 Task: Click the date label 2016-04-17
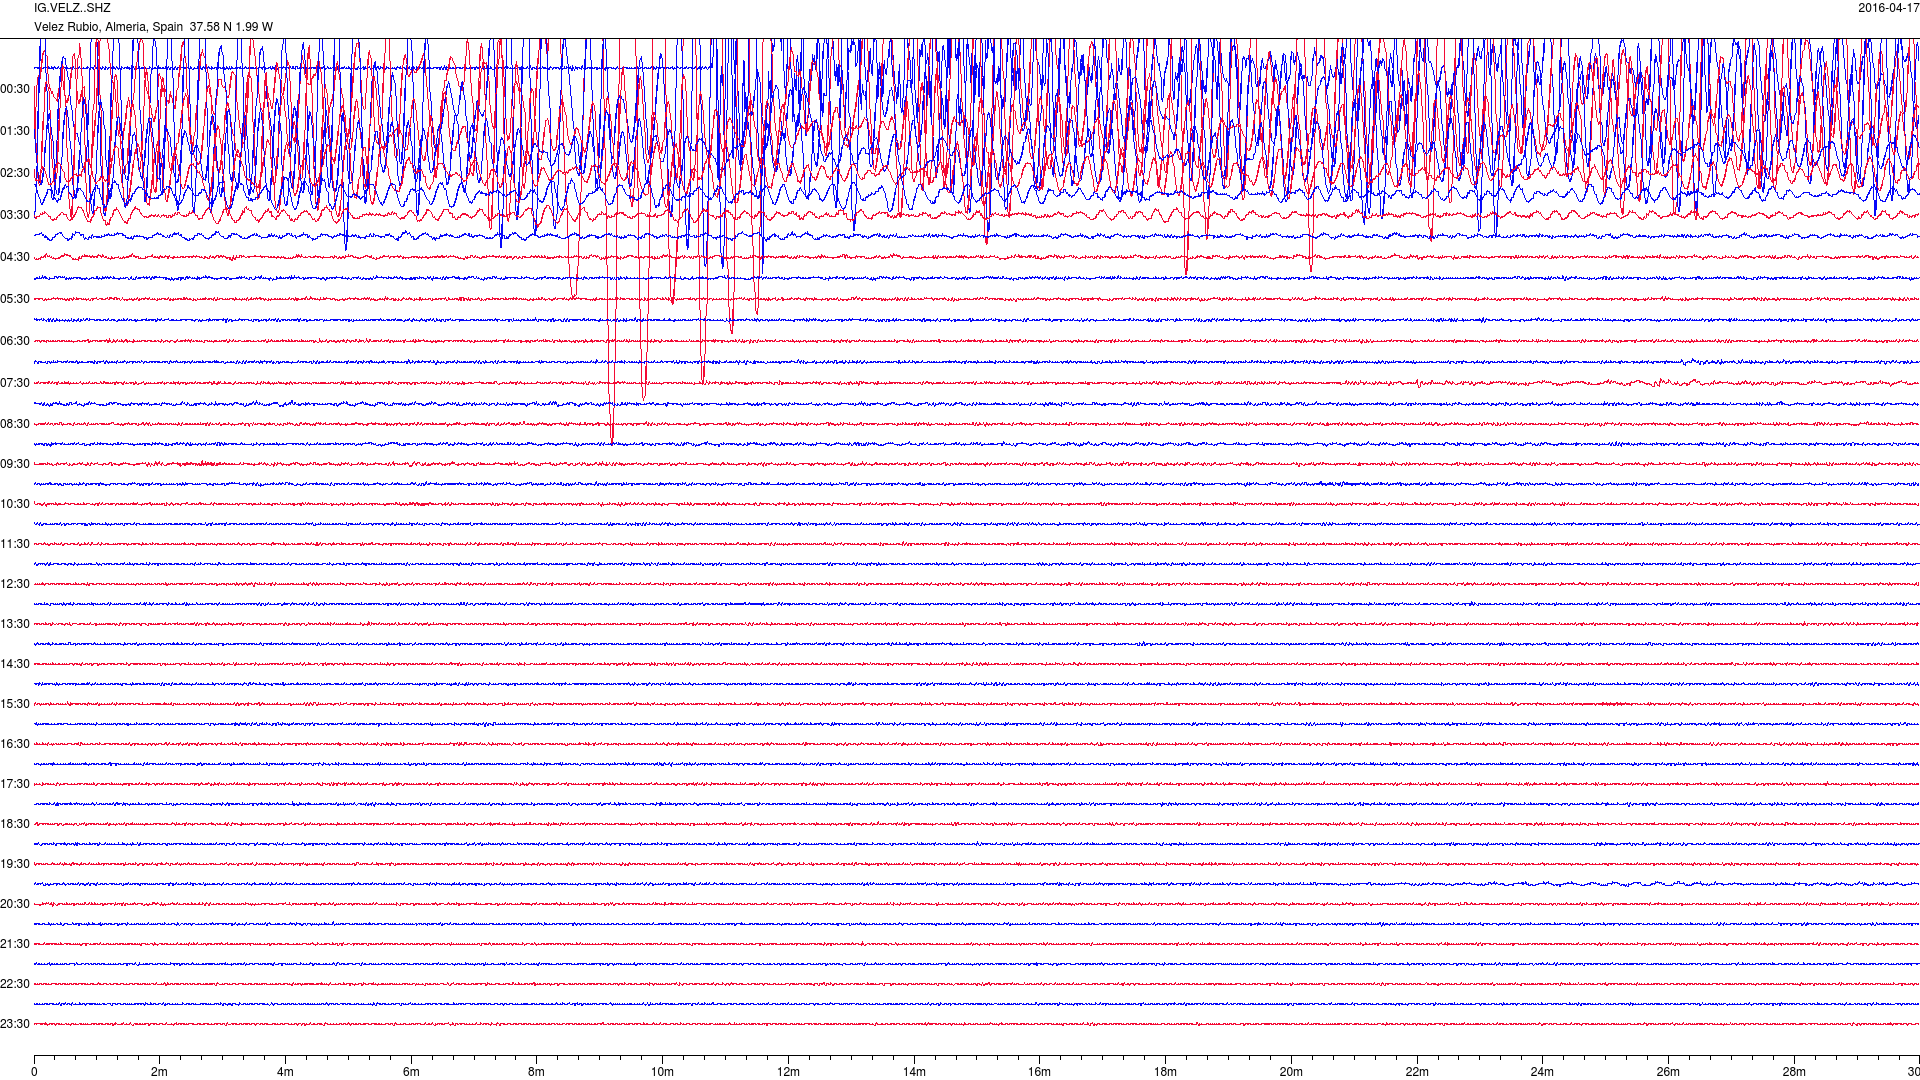[1889, 8]
